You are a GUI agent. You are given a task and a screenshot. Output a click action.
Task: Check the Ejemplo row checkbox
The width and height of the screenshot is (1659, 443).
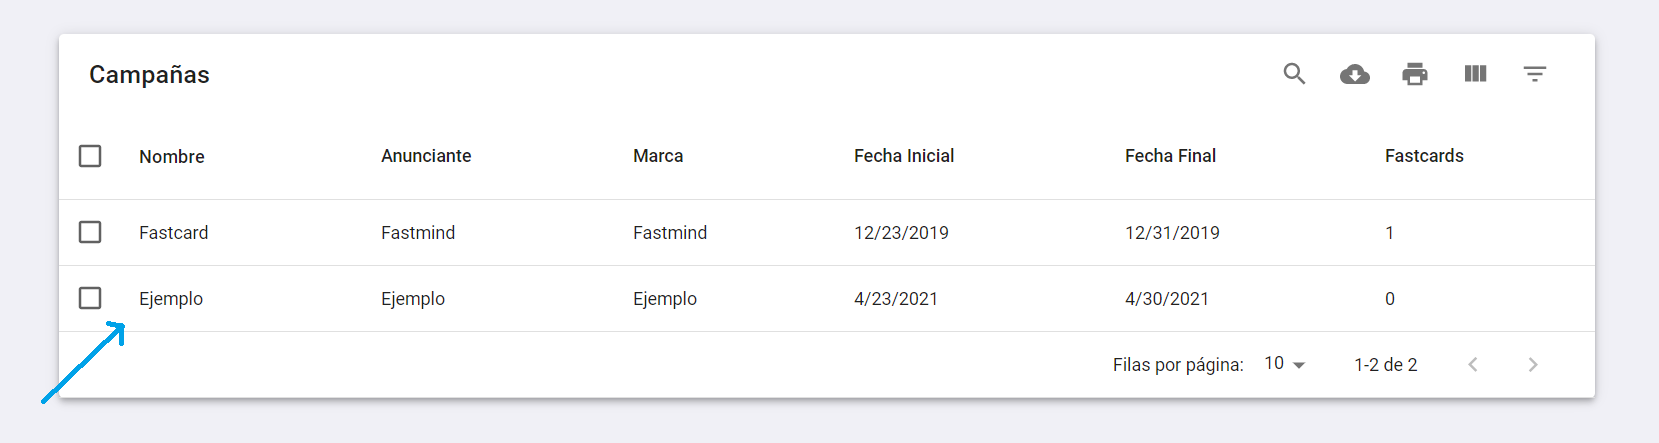tap(90, 298)
